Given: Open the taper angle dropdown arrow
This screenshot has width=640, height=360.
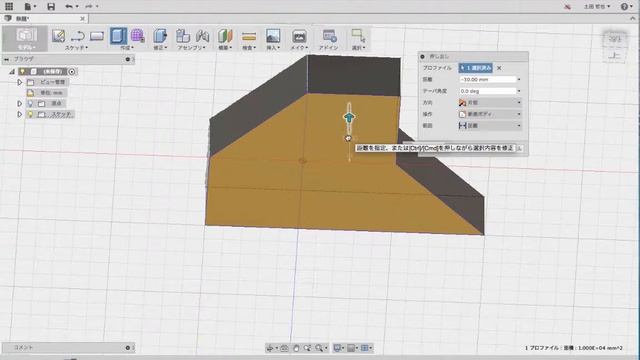Looking at the screenshot, I should pos(519,91).
